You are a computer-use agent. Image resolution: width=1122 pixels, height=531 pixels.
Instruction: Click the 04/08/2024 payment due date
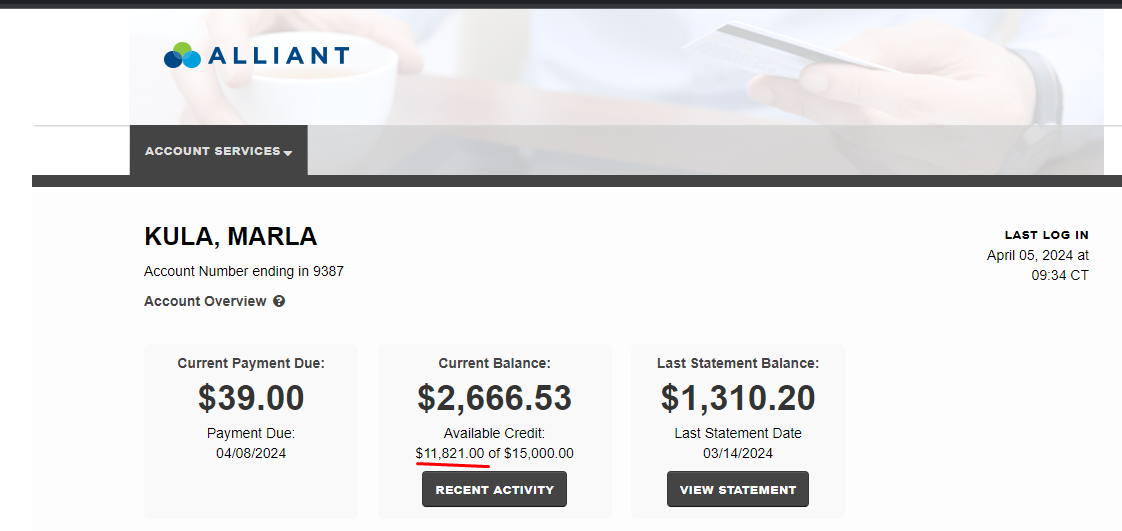(x=251, y=453)
